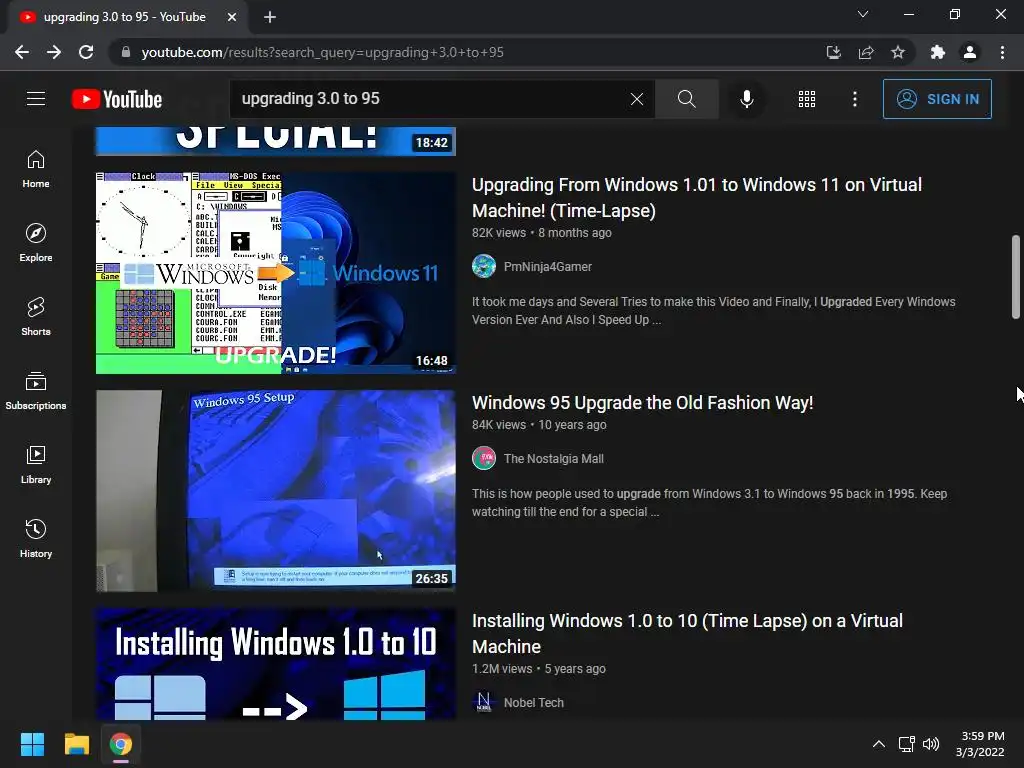This screenshot has height=768, width=1024.
Task: Open the Nobel Tech channel link
Action: [x=534, y=703]
